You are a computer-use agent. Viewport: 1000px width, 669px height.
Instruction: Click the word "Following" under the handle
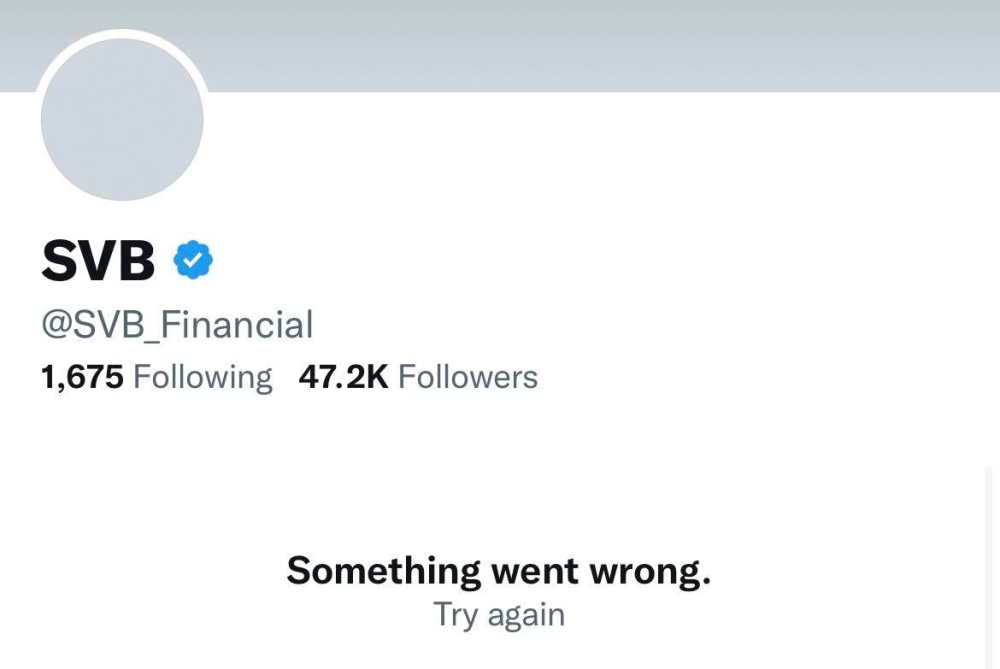[202, 377]
